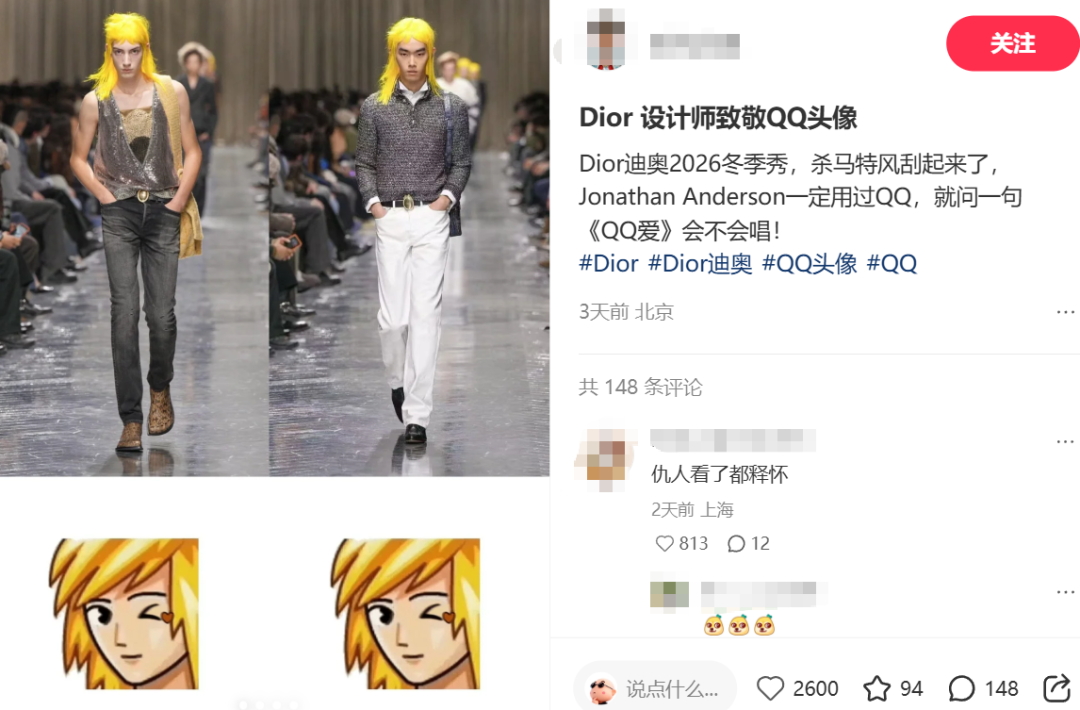1080x710 pixels.
Task: Open the #Dior hashtag
Action: 609,264
